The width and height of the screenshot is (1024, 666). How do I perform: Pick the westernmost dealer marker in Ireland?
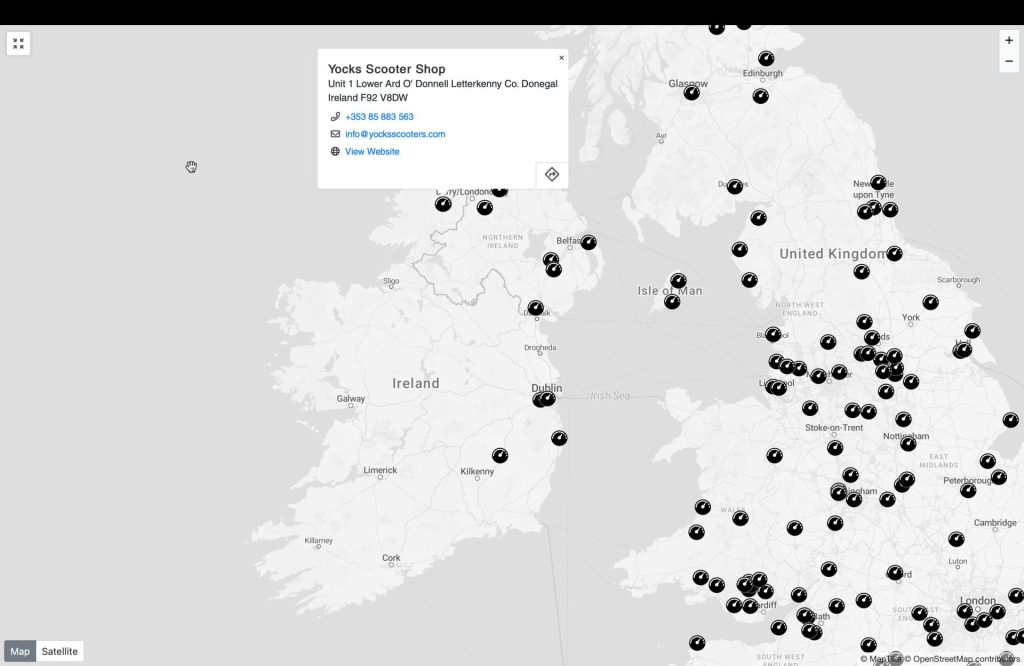[443, 204]
